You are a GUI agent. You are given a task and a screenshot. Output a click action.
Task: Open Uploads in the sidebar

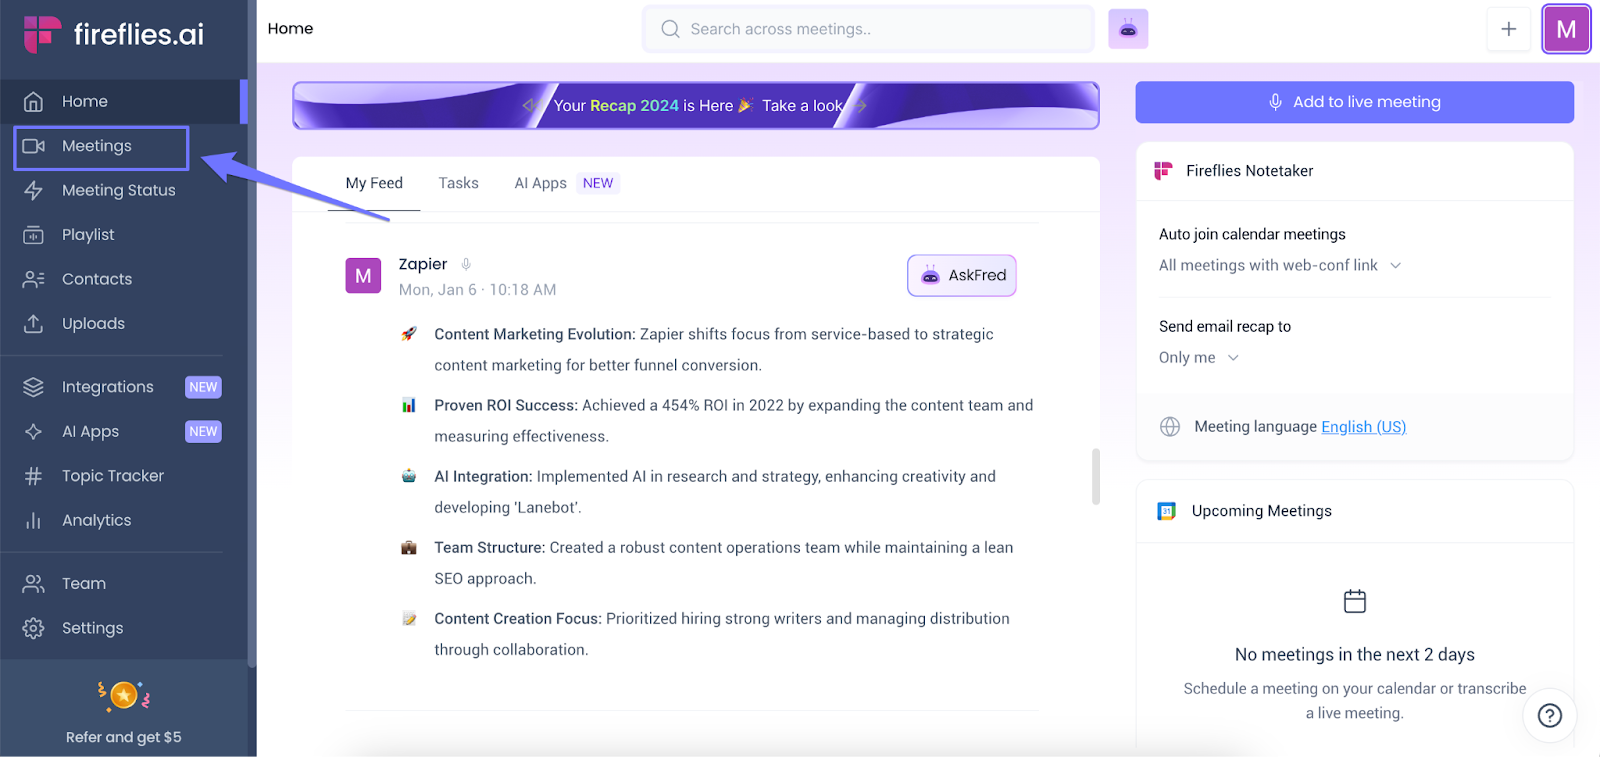tap(93, 324)
